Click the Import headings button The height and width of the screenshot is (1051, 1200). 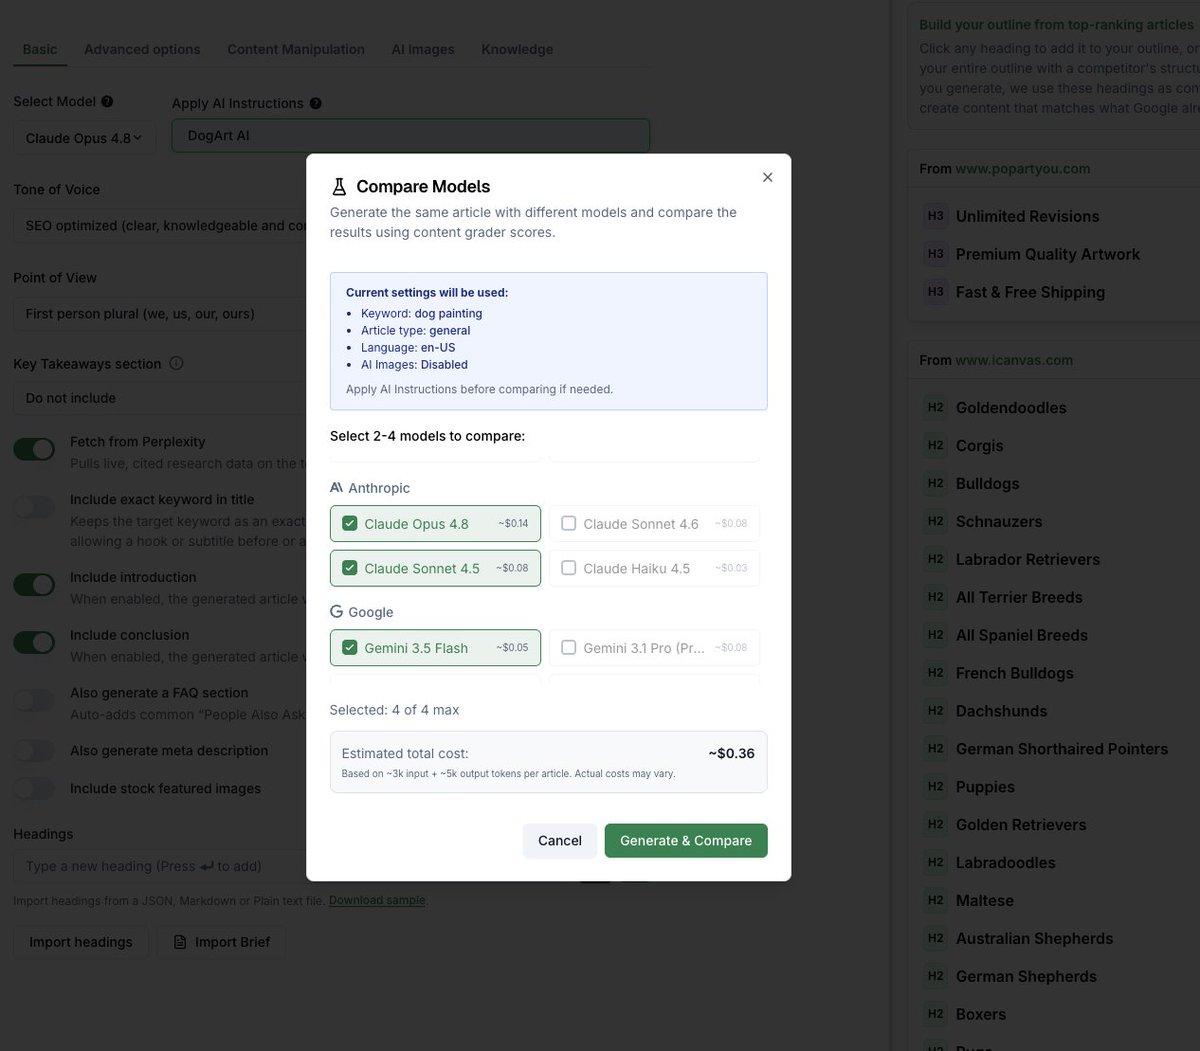81,942
